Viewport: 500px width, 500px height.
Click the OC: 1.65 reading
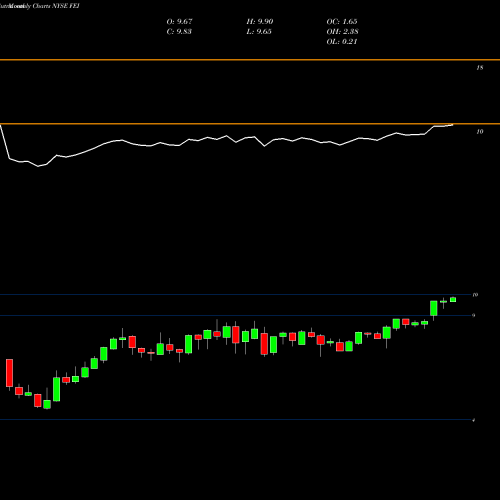pyautogui.click(x=342, y=22)
